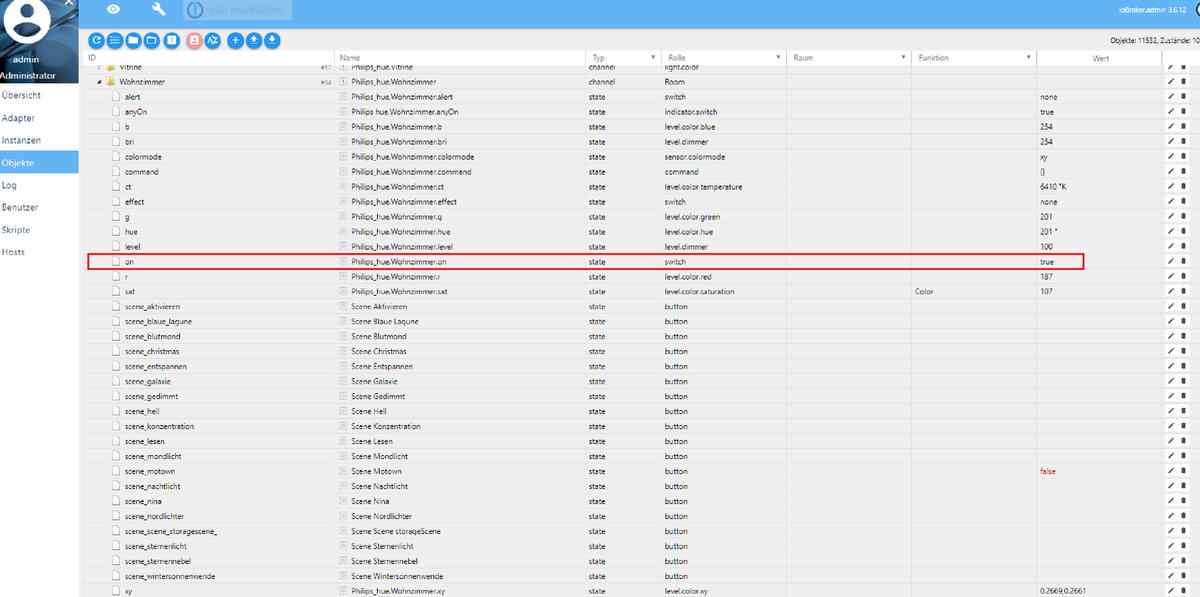Open the Rolle column filter dropdown
This screenshot has height=597, width=1200.
point(778,59)
